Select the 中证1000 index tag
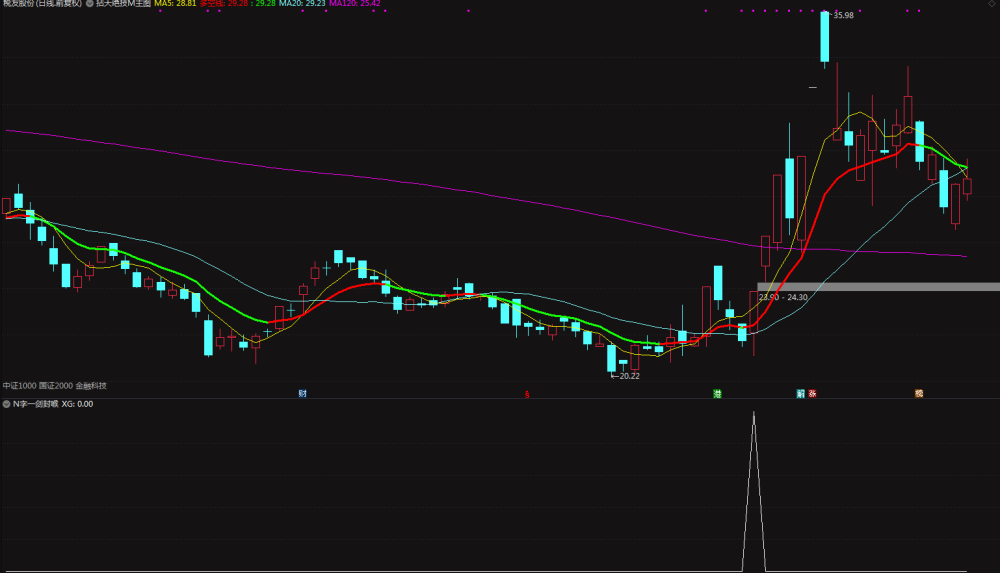 [x=19, y=385]
